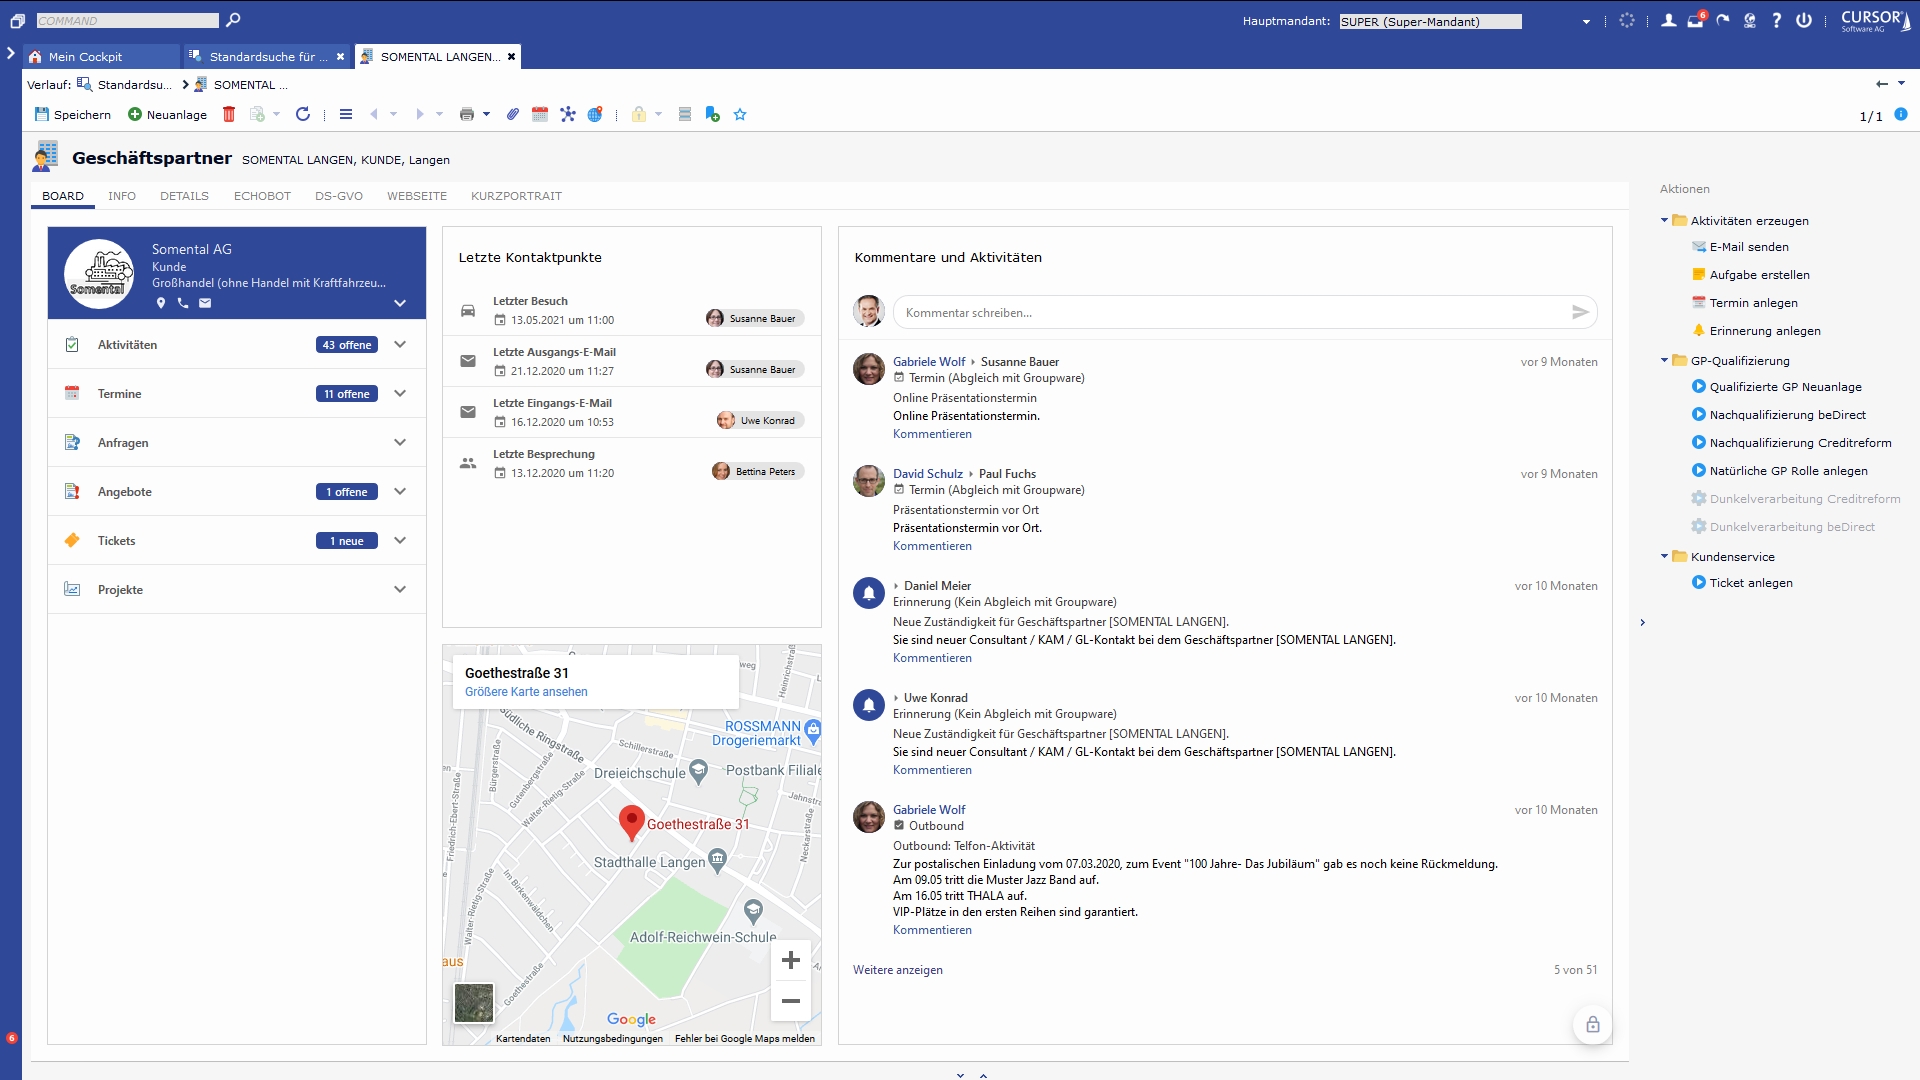
Task: Click the send comment arrow icon
Action: 1580,313
